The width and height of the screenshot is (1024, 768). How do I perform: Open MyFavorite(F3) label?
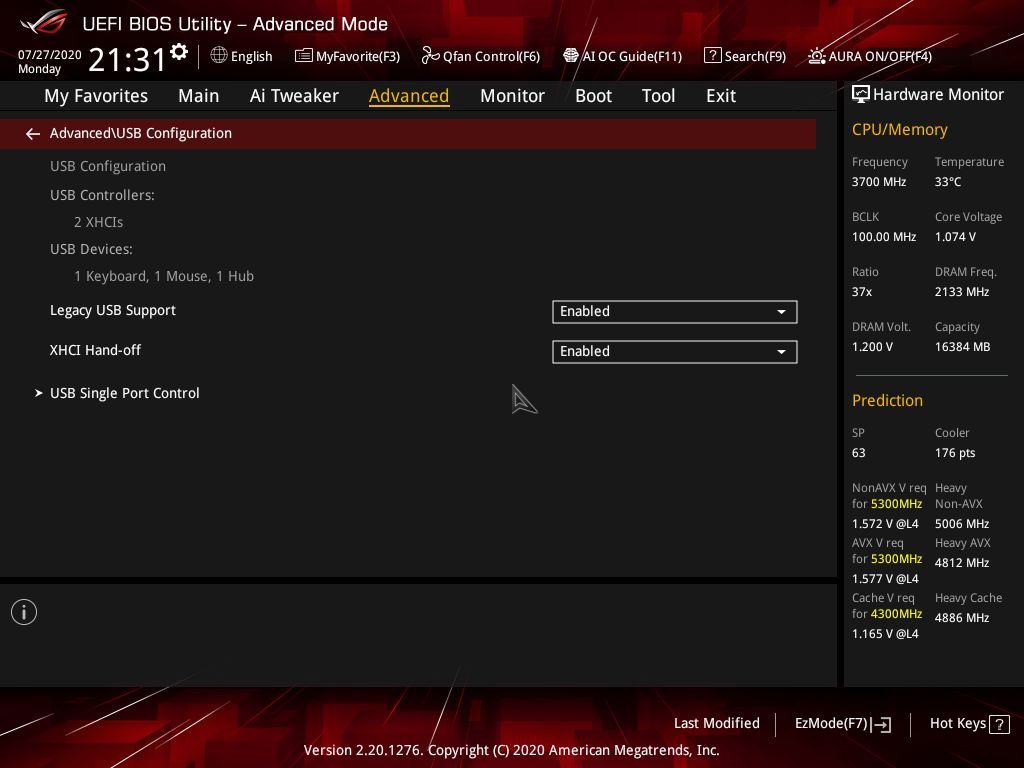point(358,56)
